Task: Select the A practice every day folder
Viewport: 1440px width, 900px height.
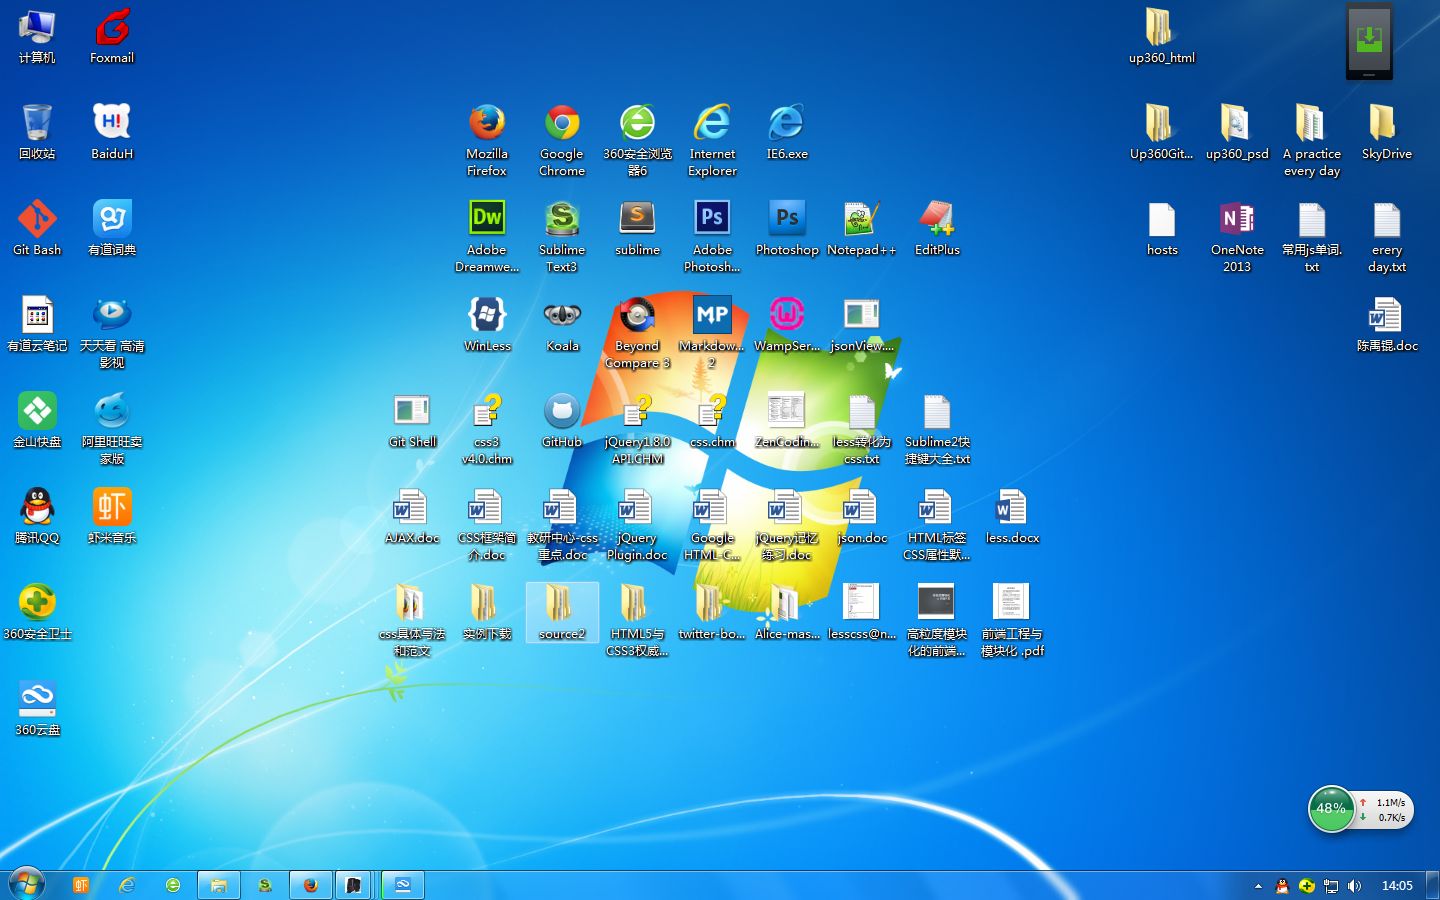Action: tap(1312, 140)
